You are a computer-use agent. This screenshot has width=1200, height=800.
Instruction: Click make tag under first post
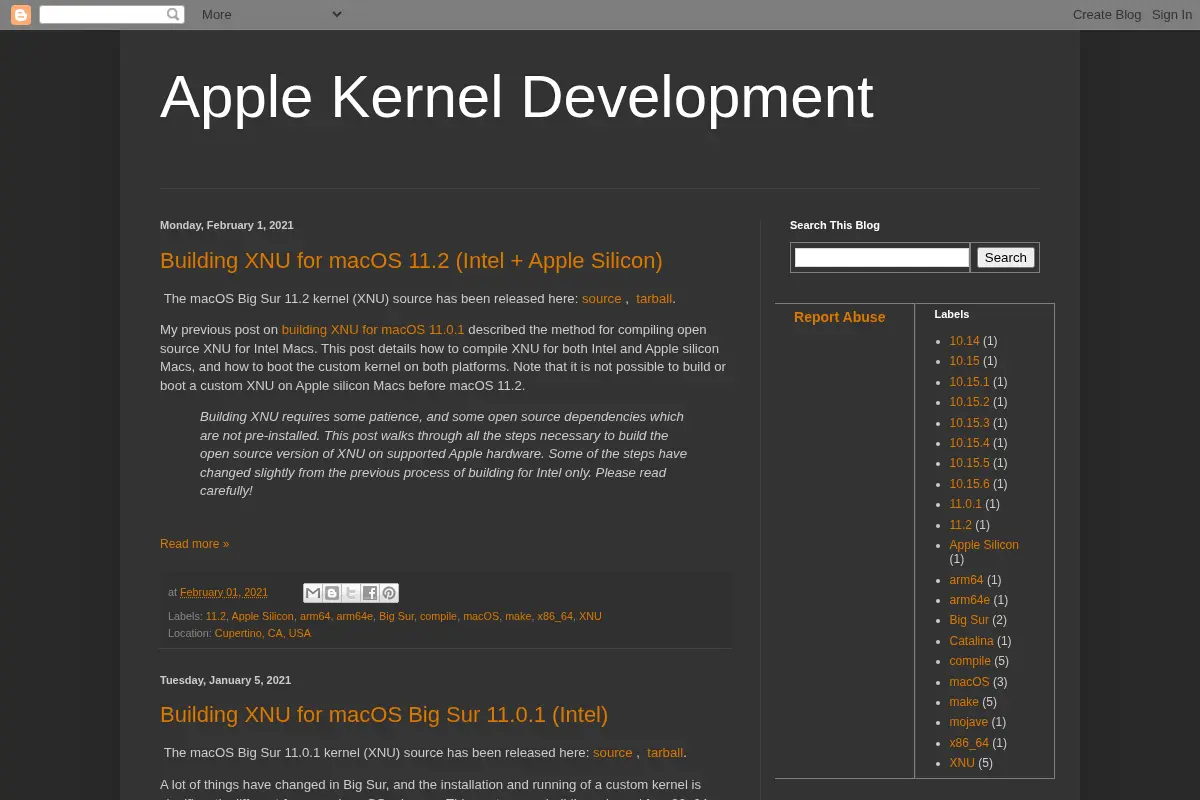(x=518, y=616)
